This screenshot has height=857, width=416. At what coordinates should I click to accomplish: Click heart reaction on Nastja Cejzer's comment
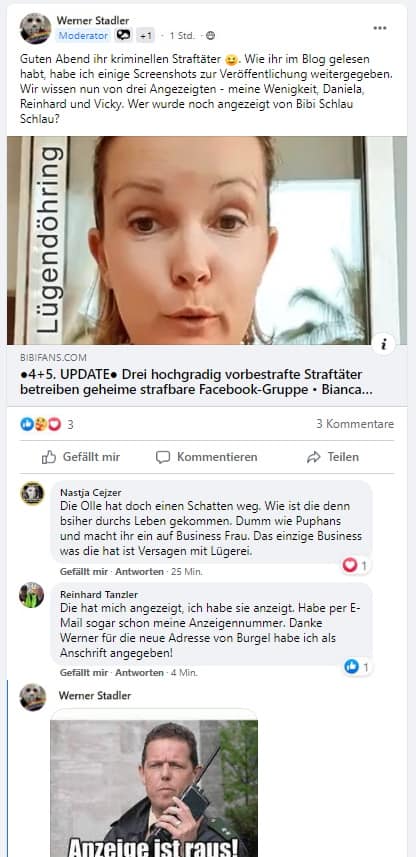tap(355, 566)
